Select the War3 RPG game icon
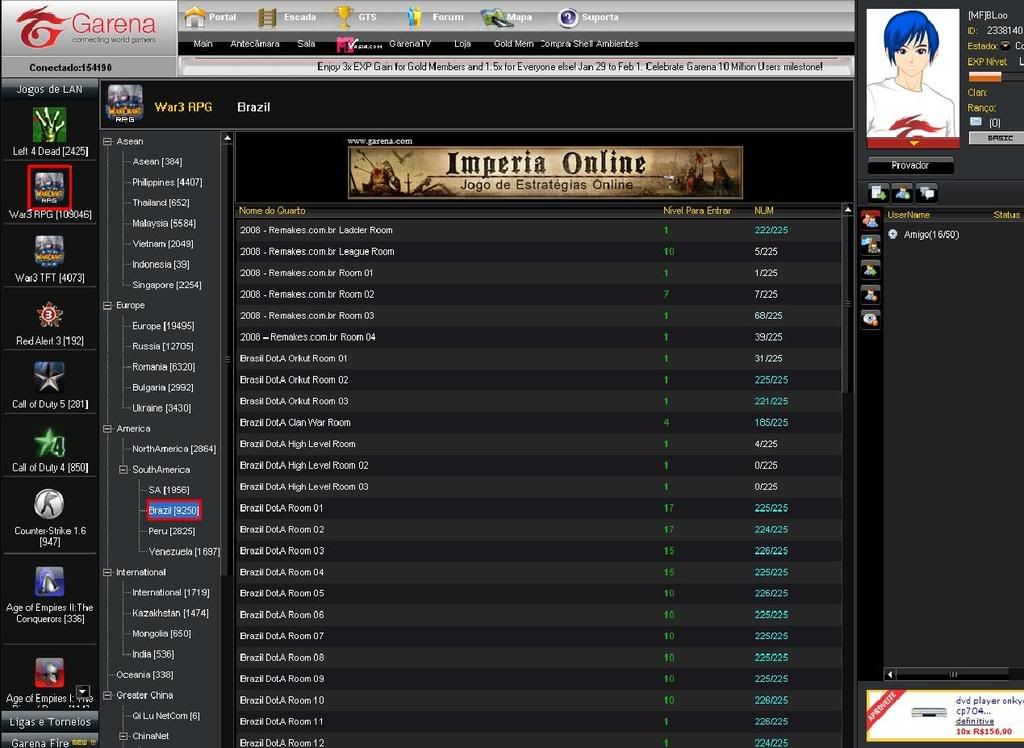The image size is (1024, 748). 50,187
